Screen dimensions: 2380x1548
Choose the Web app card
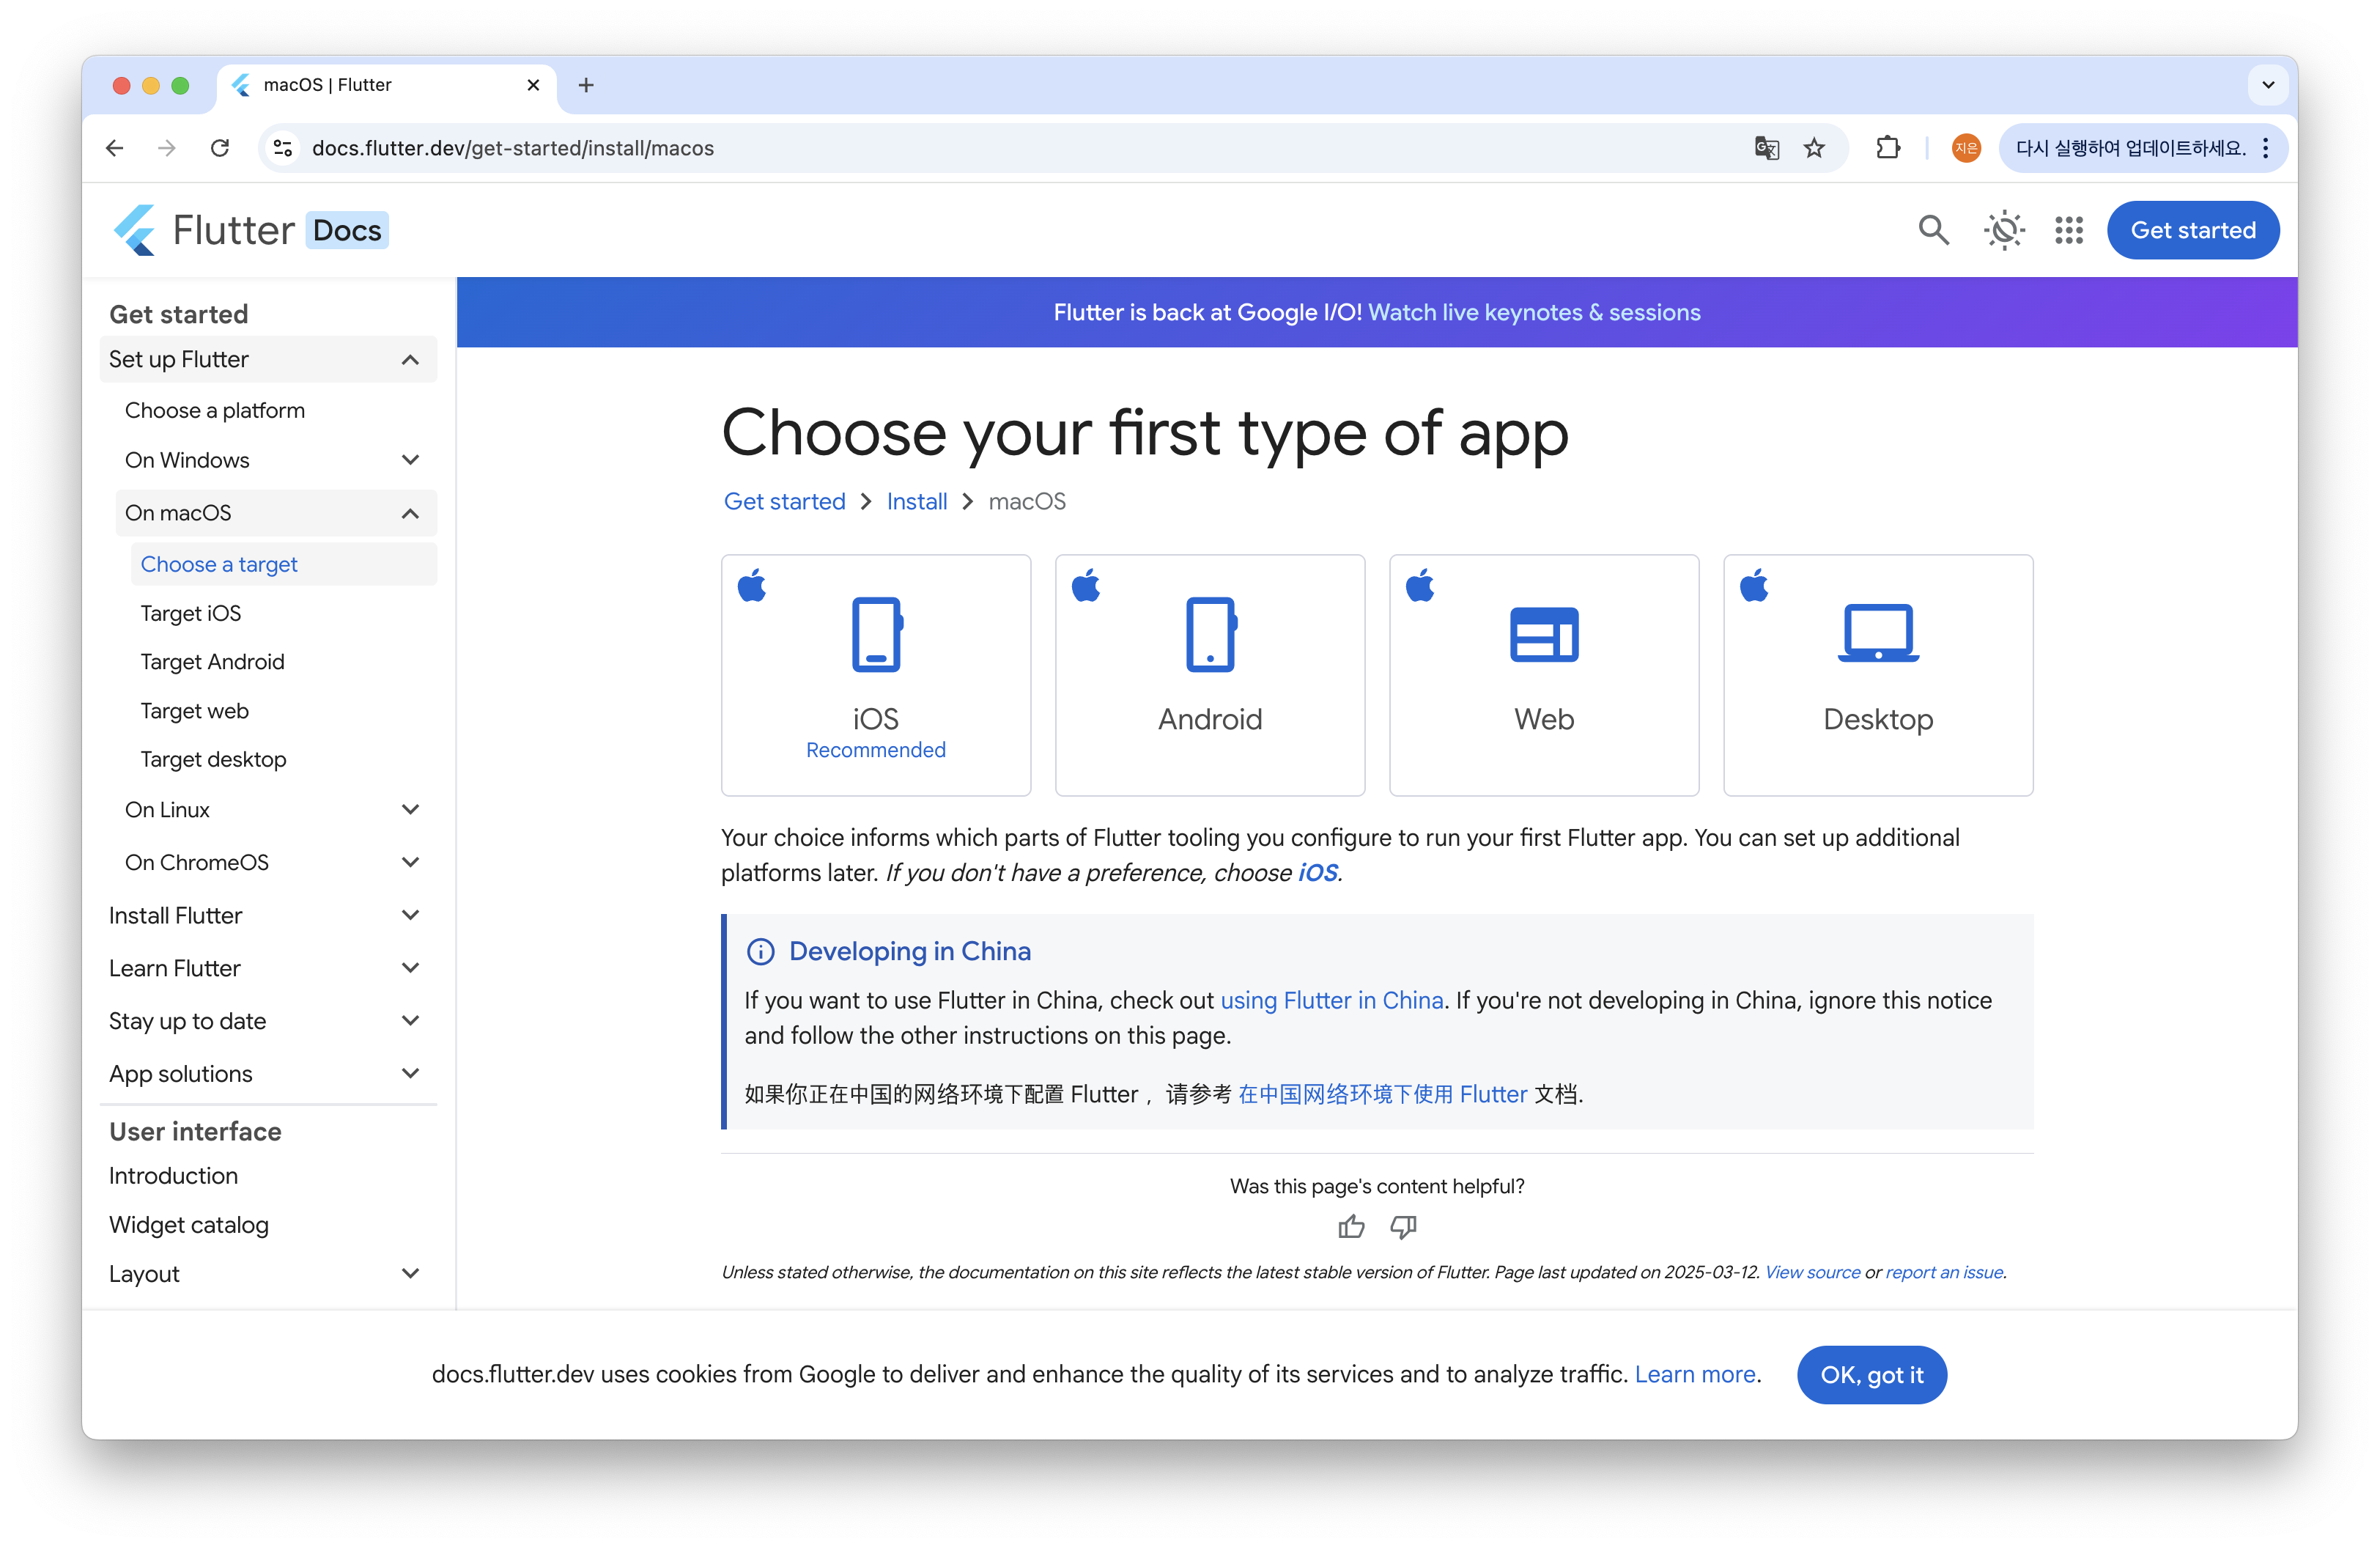[x=1544, y=675]
